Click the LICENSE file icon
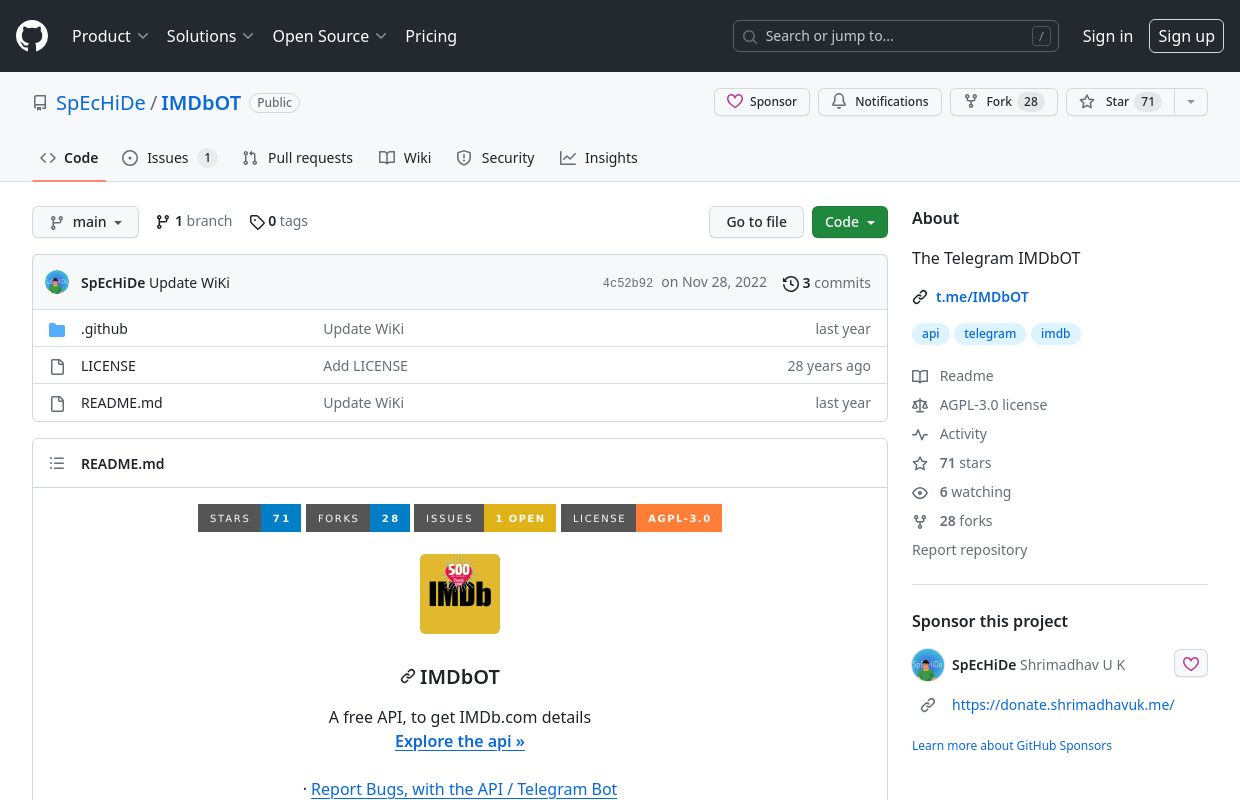This screenshot has width=1240, height=800. point(57,366)
